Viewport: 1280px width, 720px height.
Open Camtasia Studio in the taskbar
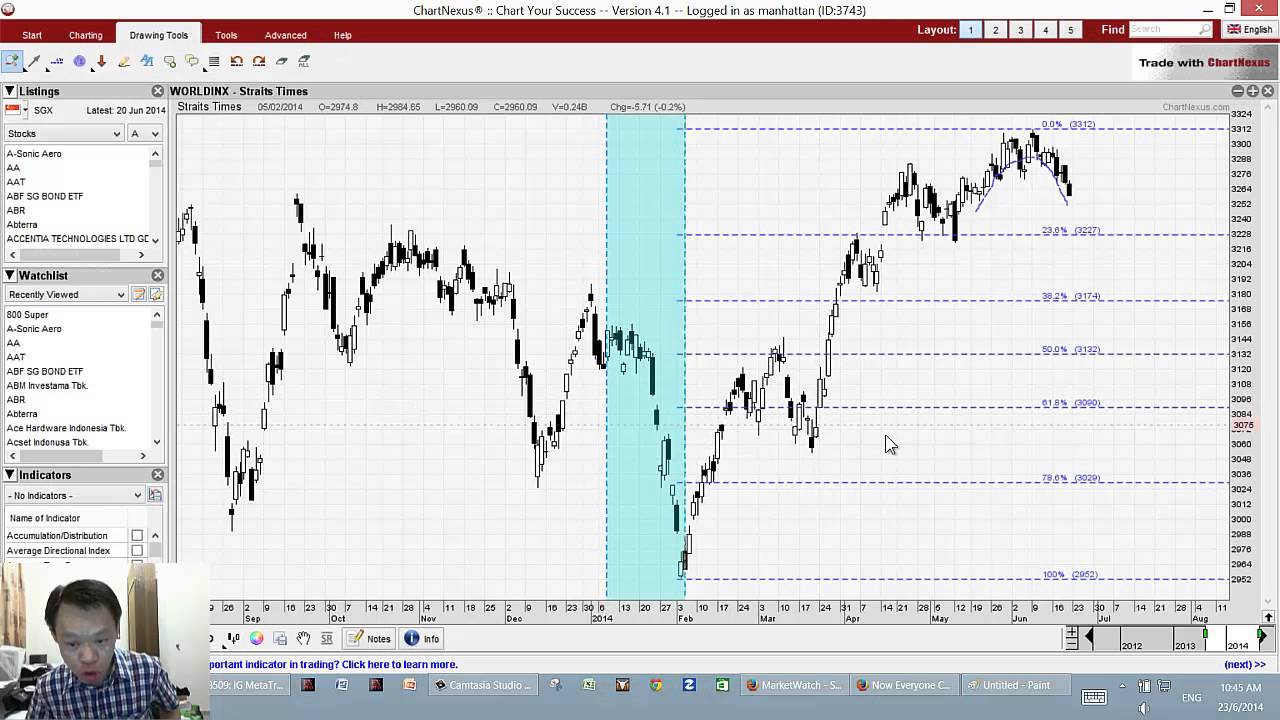(x=483, y=685)
